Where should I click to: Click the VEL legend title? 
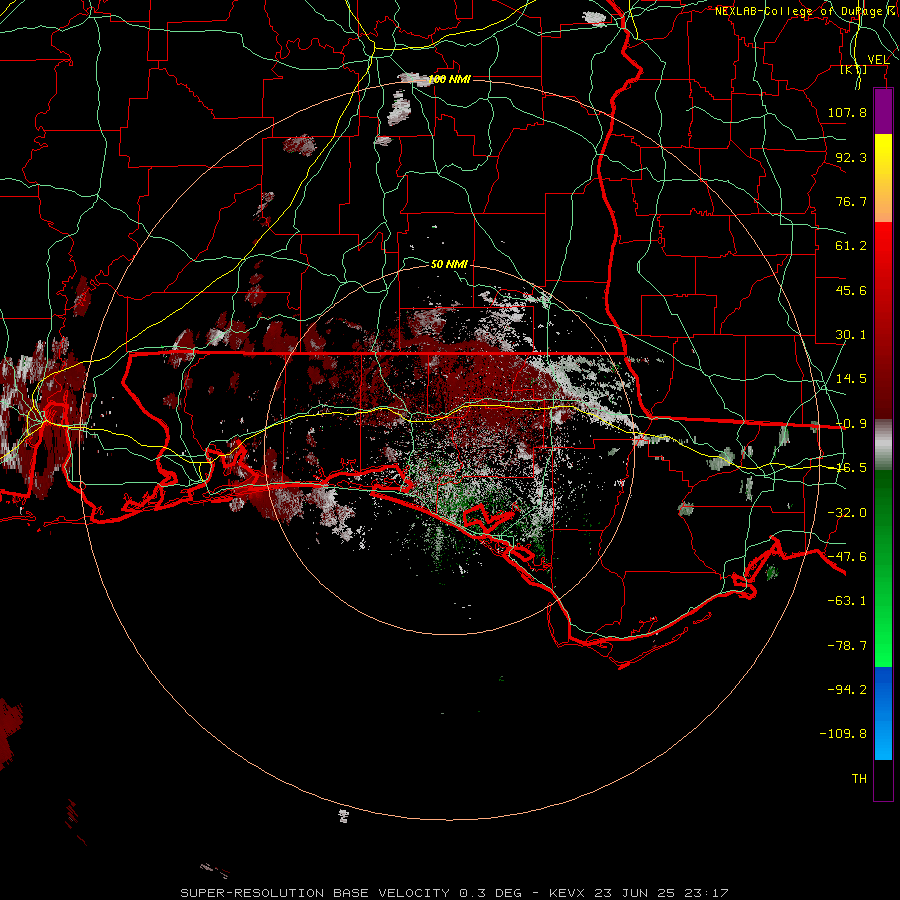click(878, 59)
